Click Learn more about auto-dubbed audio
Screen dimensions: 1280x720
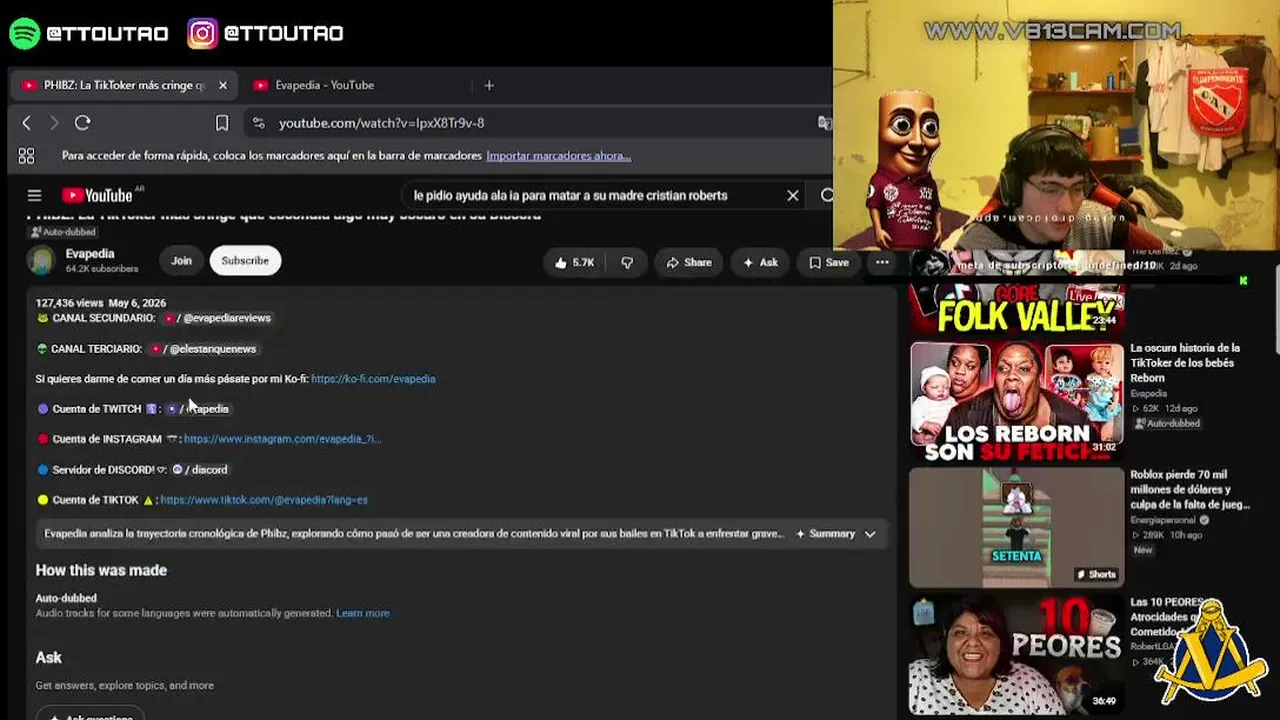363,613
